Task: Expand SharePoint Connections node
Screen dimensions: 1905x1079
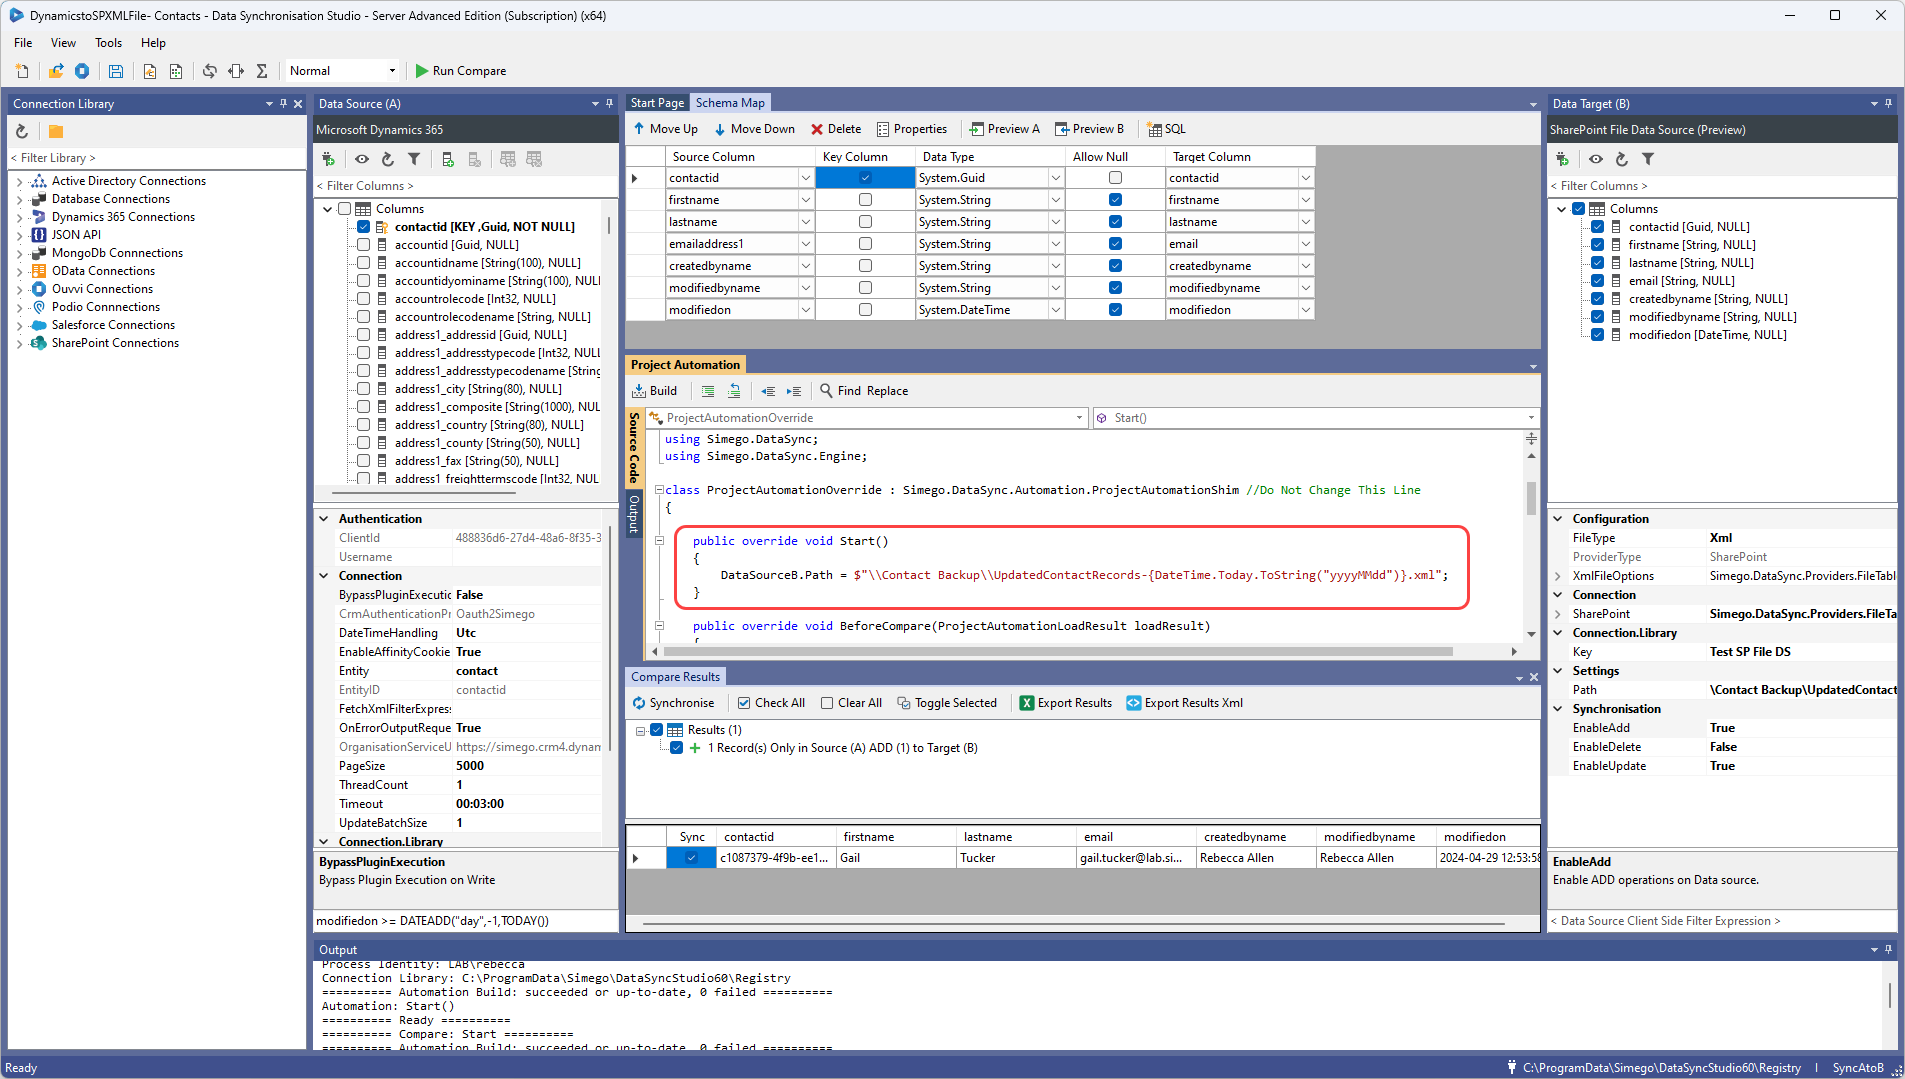Action: [x=20, y=343]
